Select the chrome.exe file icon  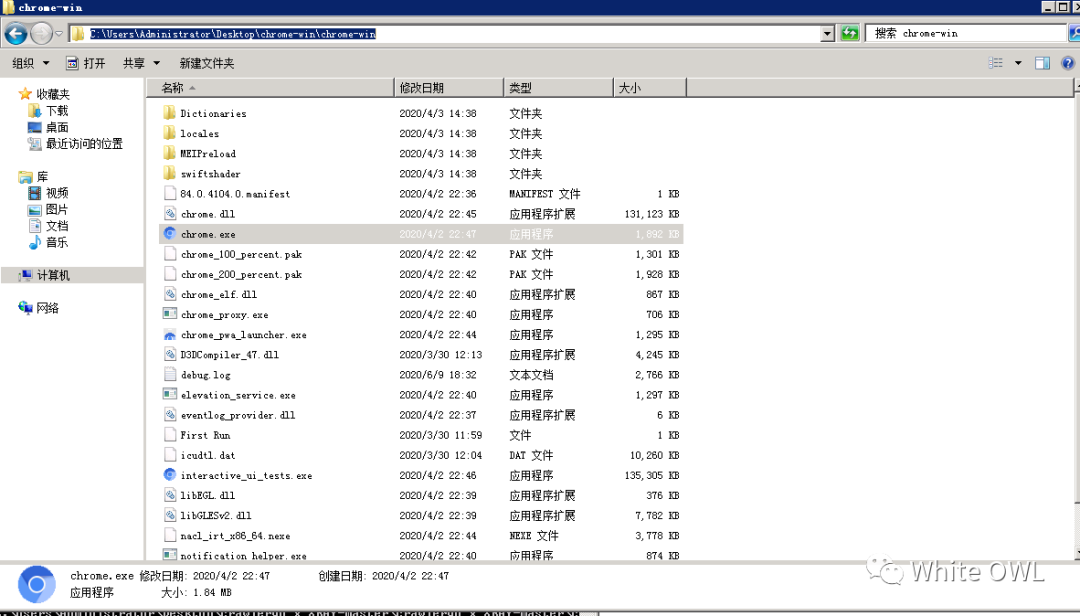tap(170, 234)
